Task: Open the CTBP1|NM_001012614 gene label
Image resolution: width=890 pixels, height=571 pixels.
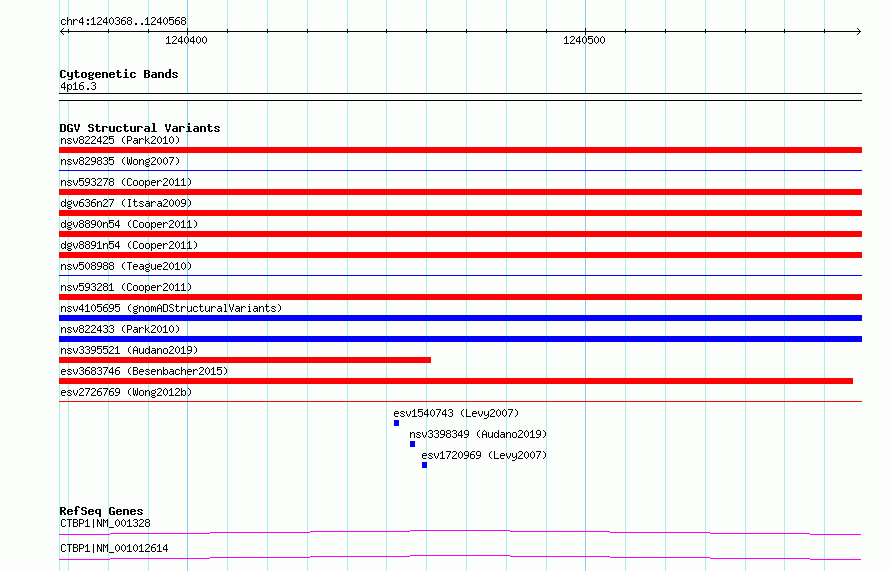Action: (114, 548)
